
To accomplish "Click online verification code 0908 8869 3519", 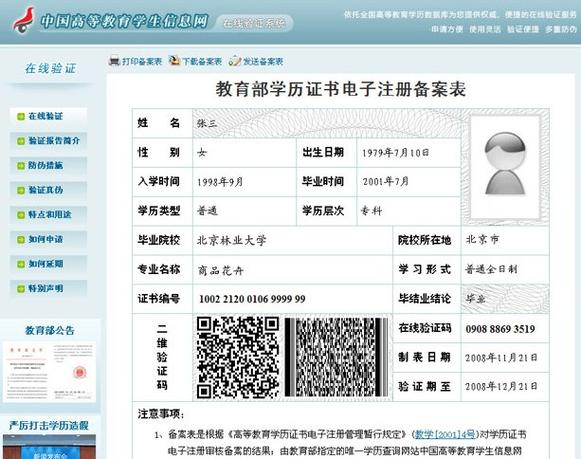I will tap(500, 329).
